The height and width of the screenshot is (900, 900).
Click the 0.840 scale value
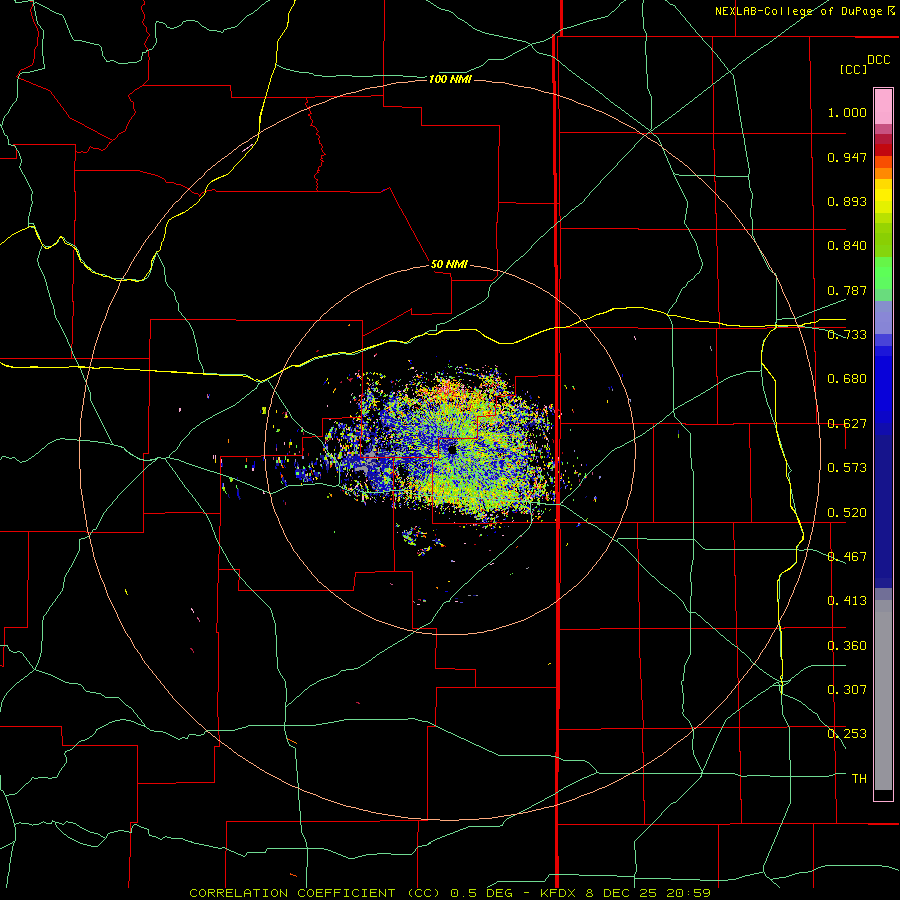847,246
